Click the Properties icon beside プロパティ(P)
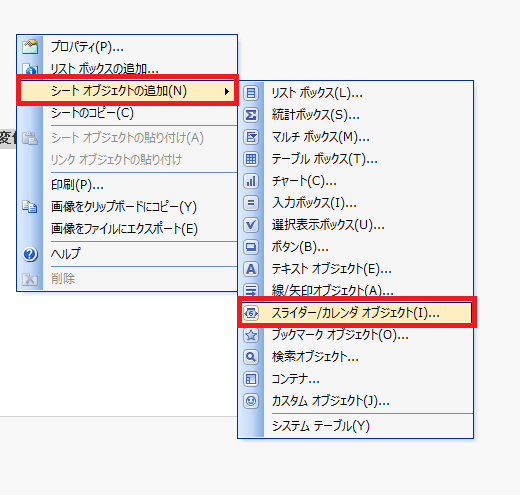Image resolution: width=520 pixels, height=495 pixels. click(x=30, y=47)
